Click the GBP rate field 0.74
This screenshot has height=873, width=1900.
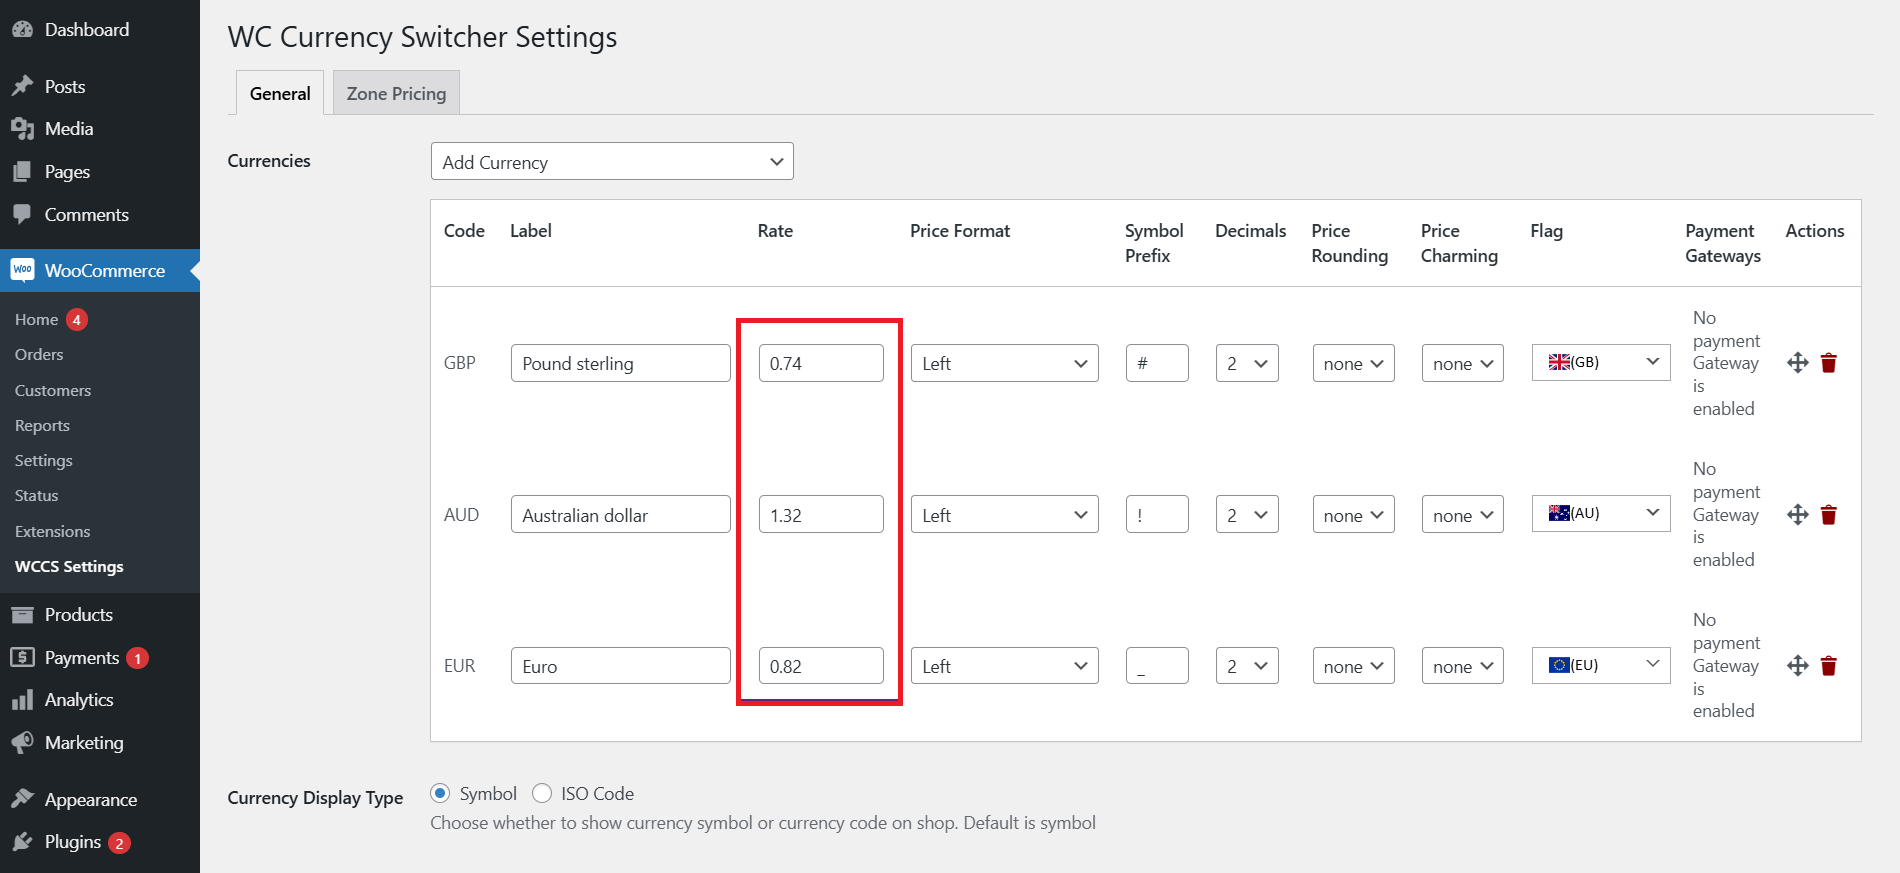[x=821, y=363]
